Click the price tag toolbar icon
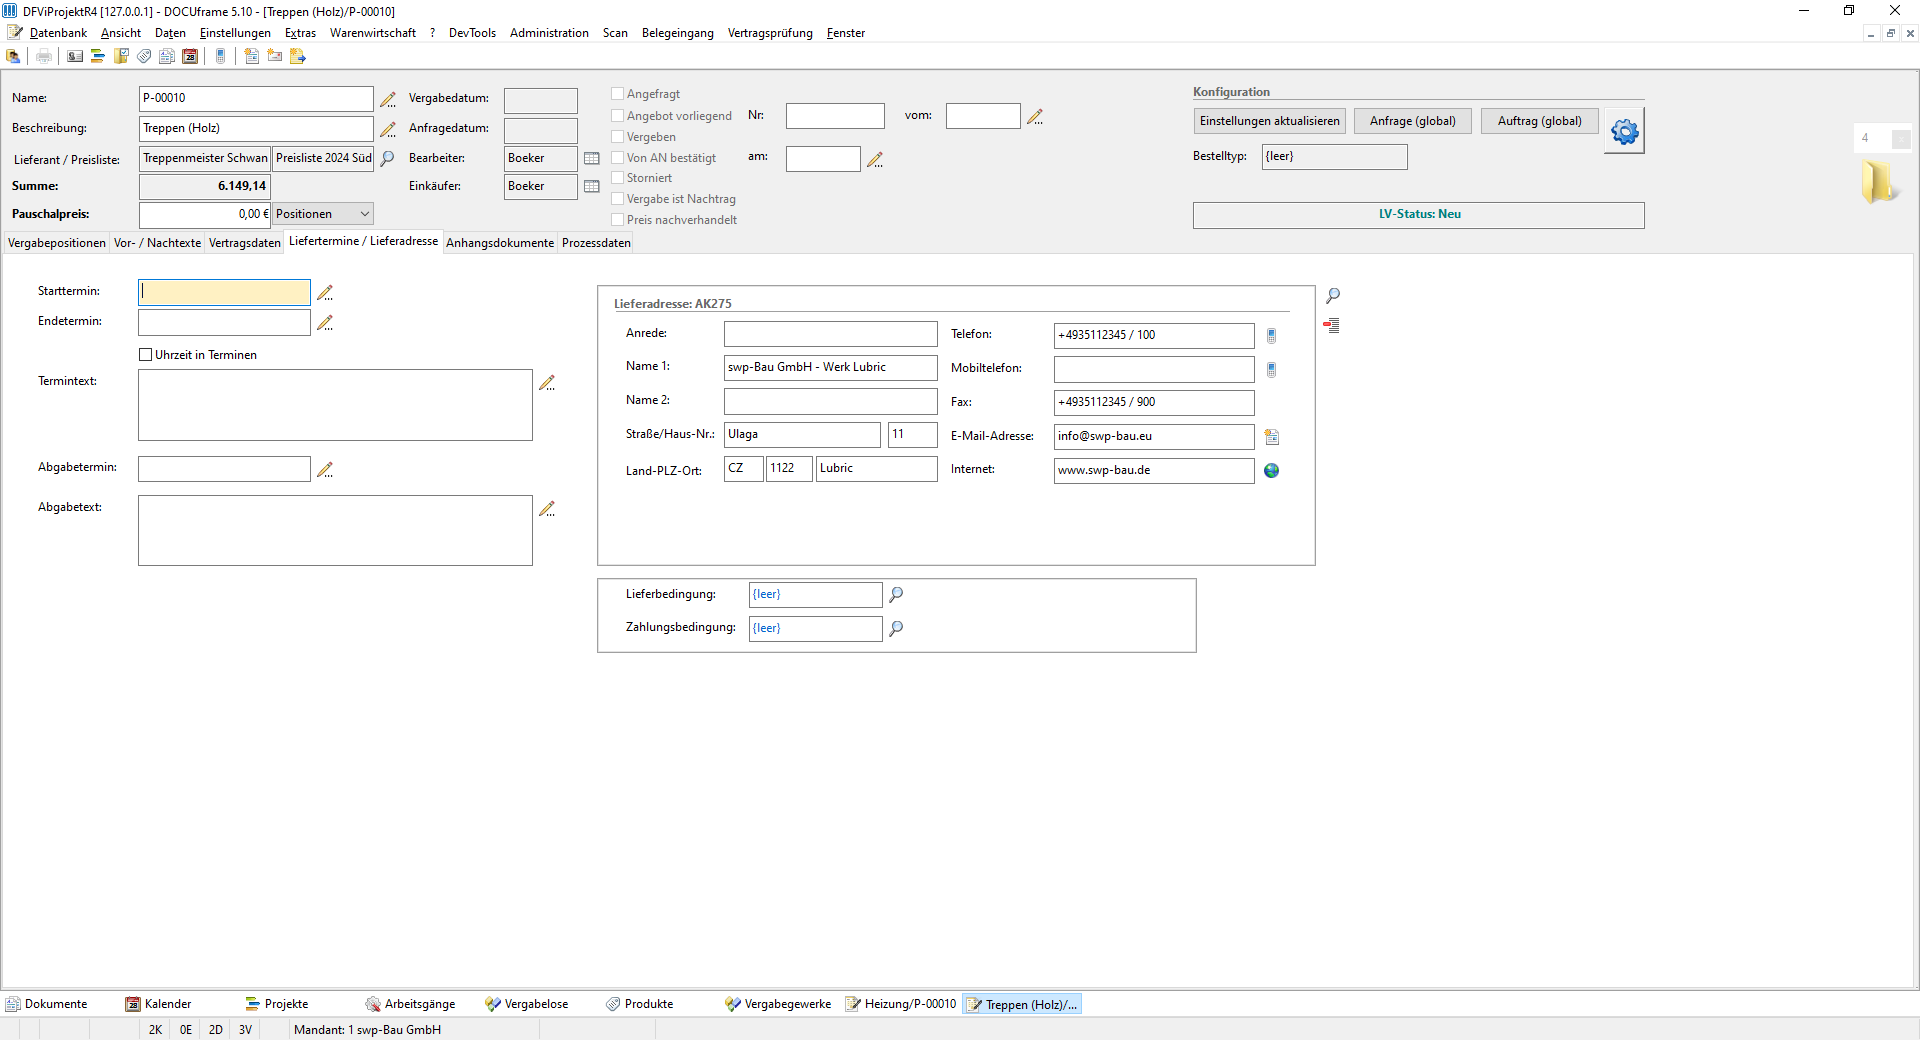 tap(144, 57)
